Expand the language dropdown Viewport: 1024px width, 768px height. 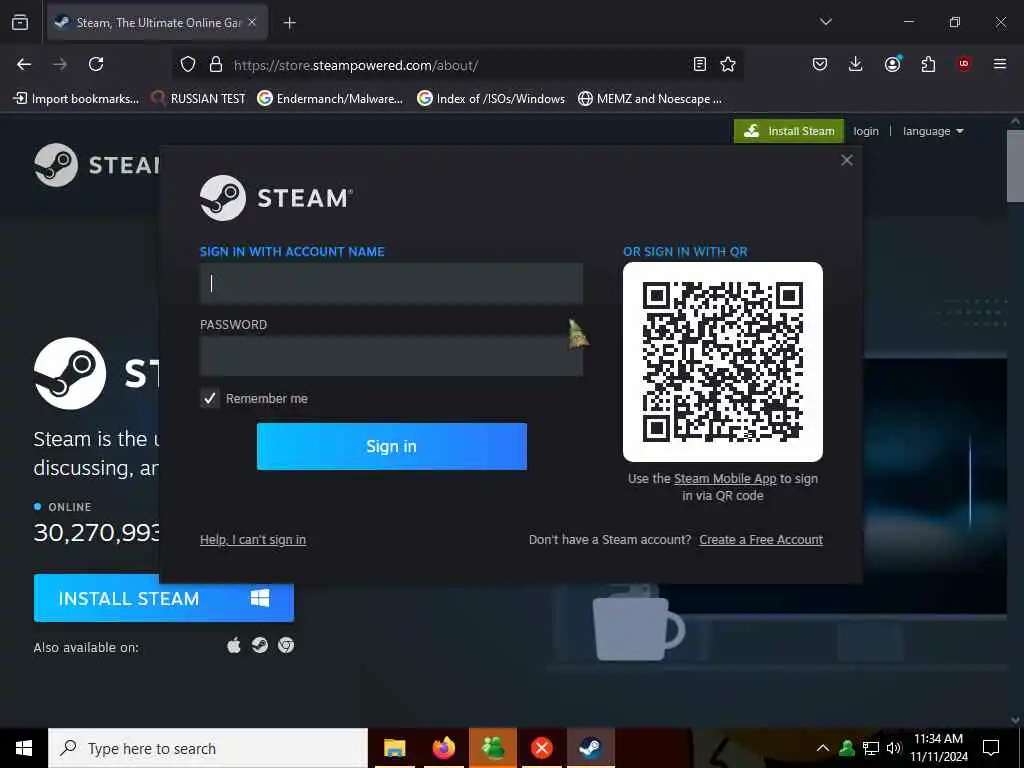click(x=933, y=131)
